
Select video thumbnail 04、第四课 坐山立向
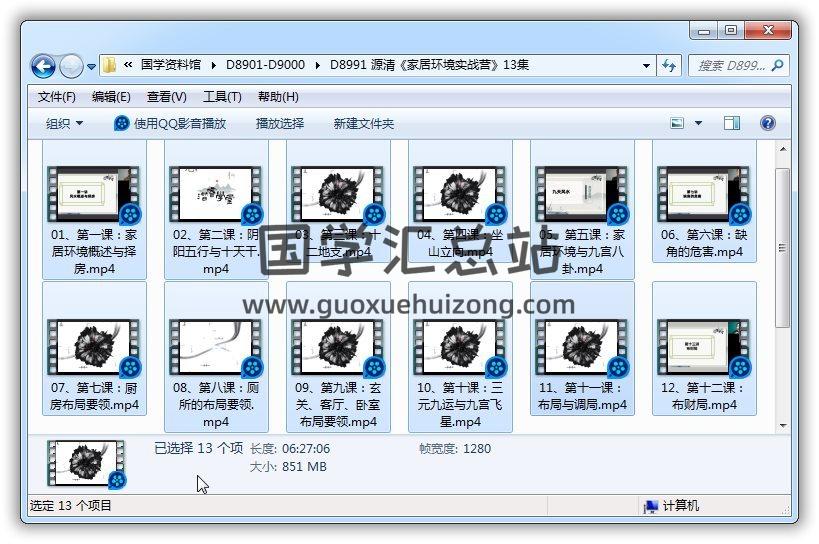460,194
